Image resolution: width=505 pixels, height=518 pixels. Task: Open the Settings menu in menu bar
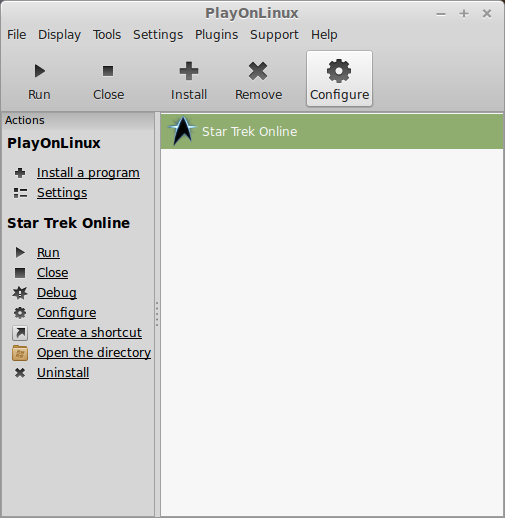pyautogui.click(x=158, y=35)
